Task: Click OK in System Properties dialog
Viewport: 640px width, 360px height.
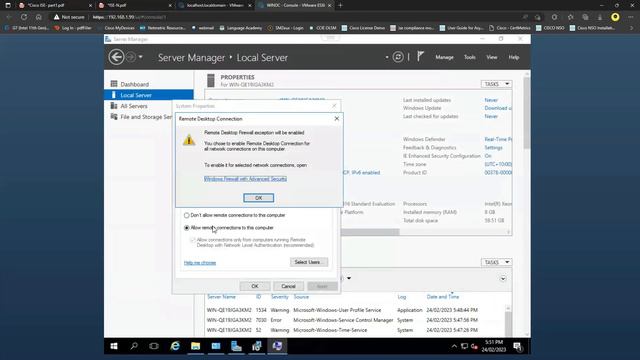Action: 255,286
